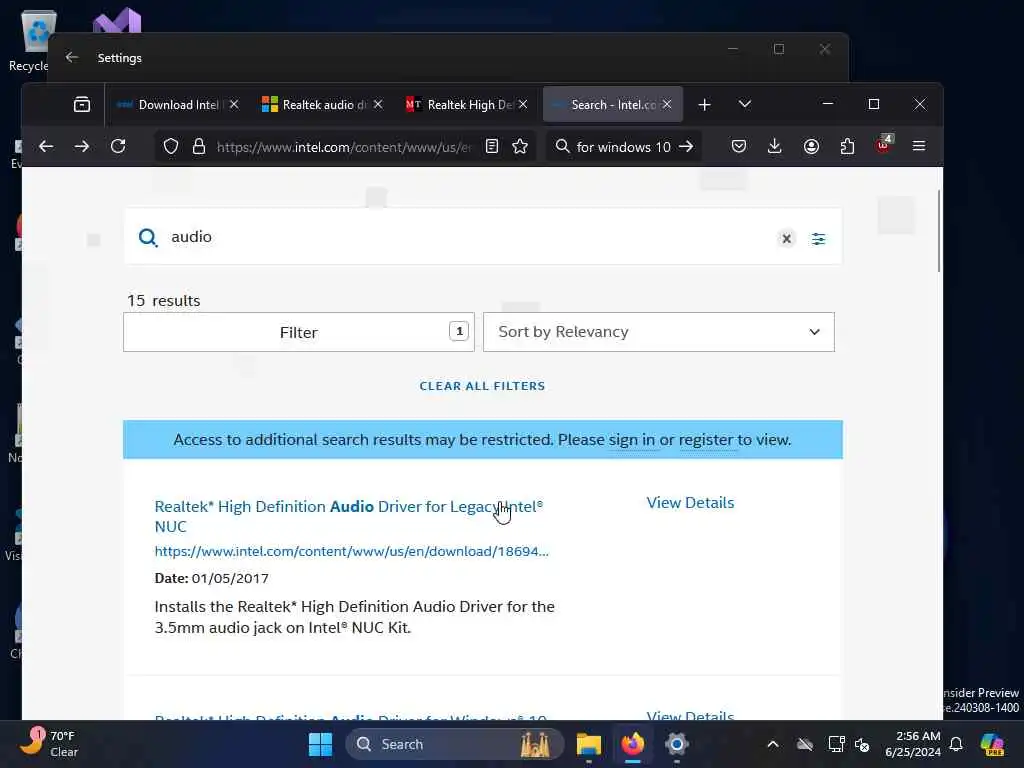The height and width of the screenshot is (768, 1024).
Task: Follow the sign in link
Action: (632, 440)
